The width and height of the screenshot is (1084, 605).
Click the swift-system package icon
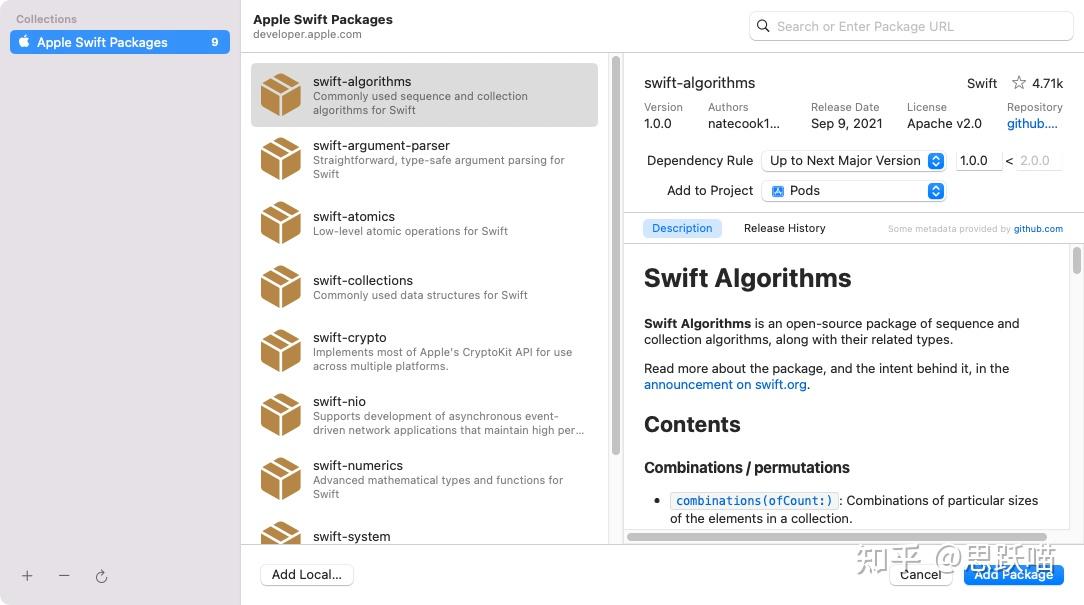(280, 538)
